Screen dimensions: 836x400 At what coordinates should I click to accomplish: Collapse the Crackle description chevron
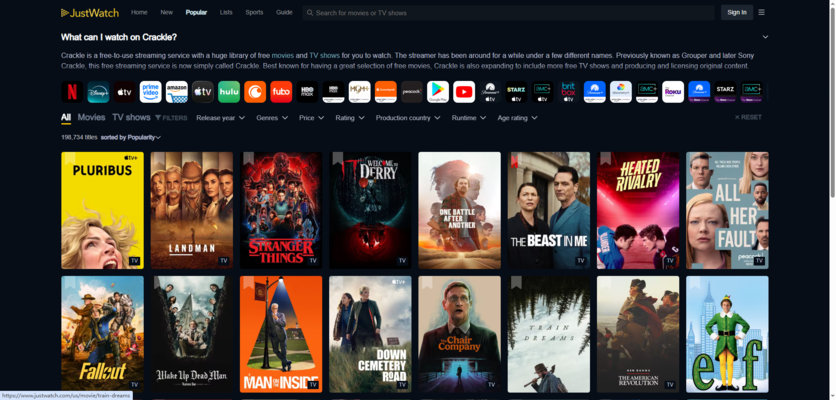tap(765, 38)
